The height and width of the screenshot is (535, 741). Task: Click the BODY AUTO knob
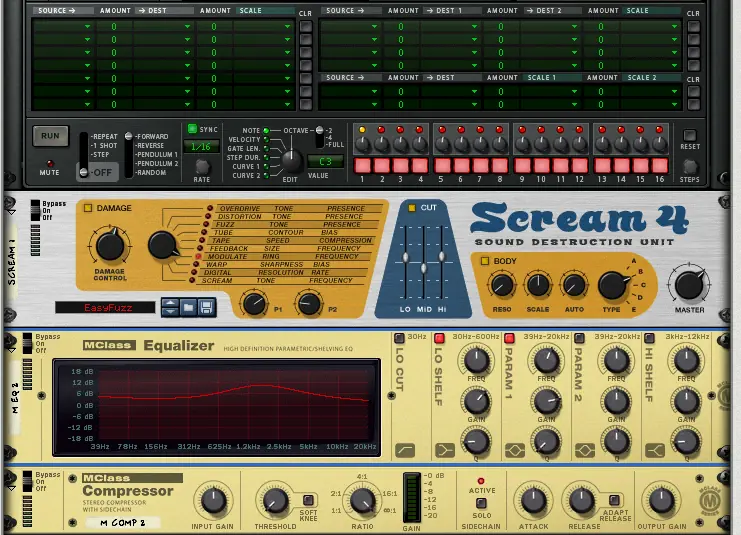(574, 285)
